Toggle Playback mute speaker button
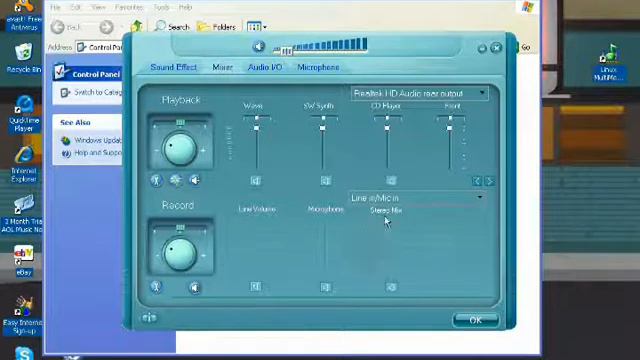This screenshot has width=640, height=360. pos(195,180)
